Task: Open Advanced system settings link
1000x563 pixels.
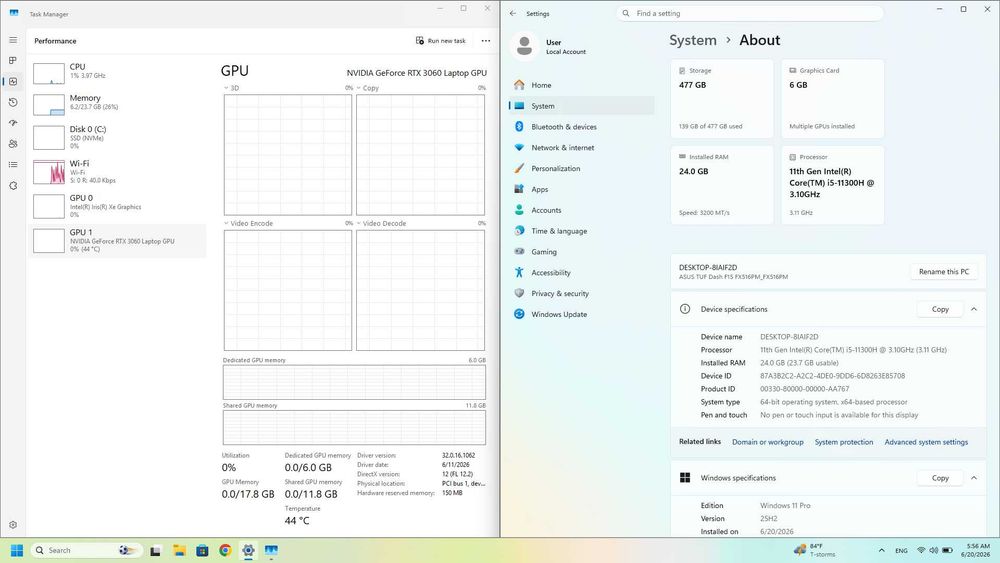Action: point(926,442)
